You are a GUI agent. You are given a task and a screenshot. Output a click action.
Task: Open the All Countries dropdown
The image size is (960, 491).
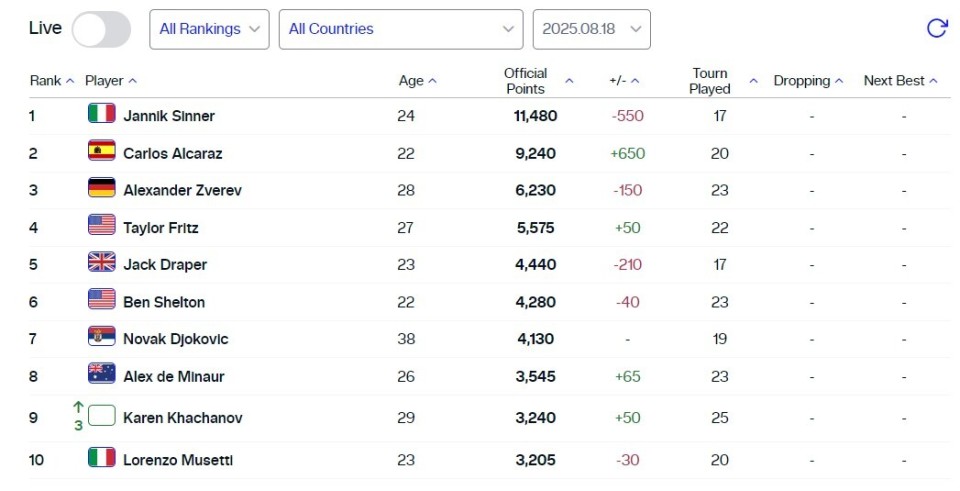click(400, 29)
